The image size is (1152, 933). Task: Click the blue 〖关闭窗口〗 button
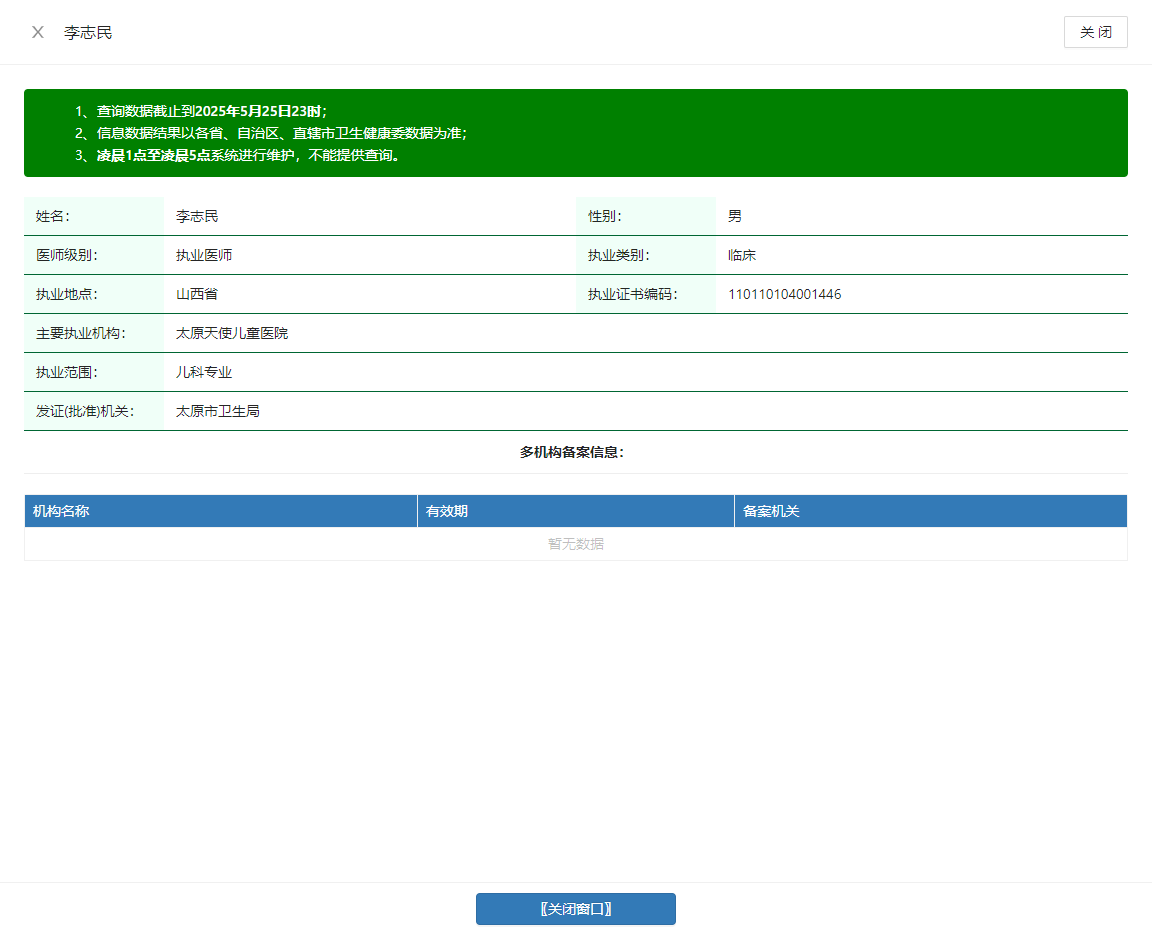click(575, 909)
